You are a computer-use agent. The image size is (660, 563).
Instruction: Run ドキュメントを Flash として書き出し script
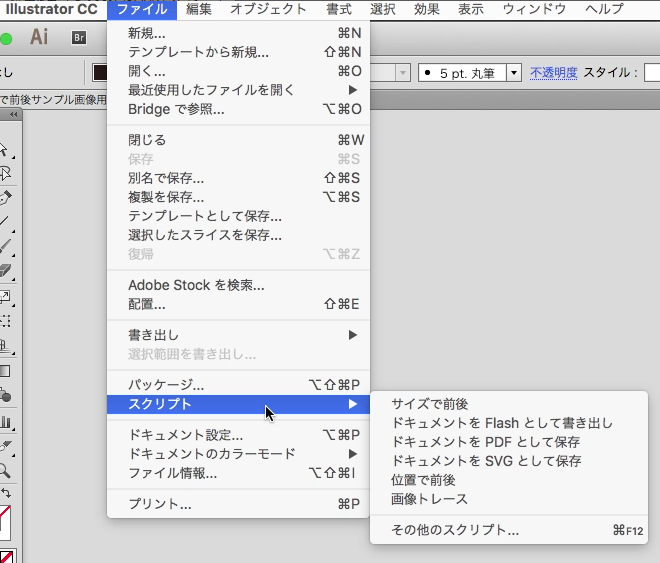pyautogui.click(x=509, y=423)
